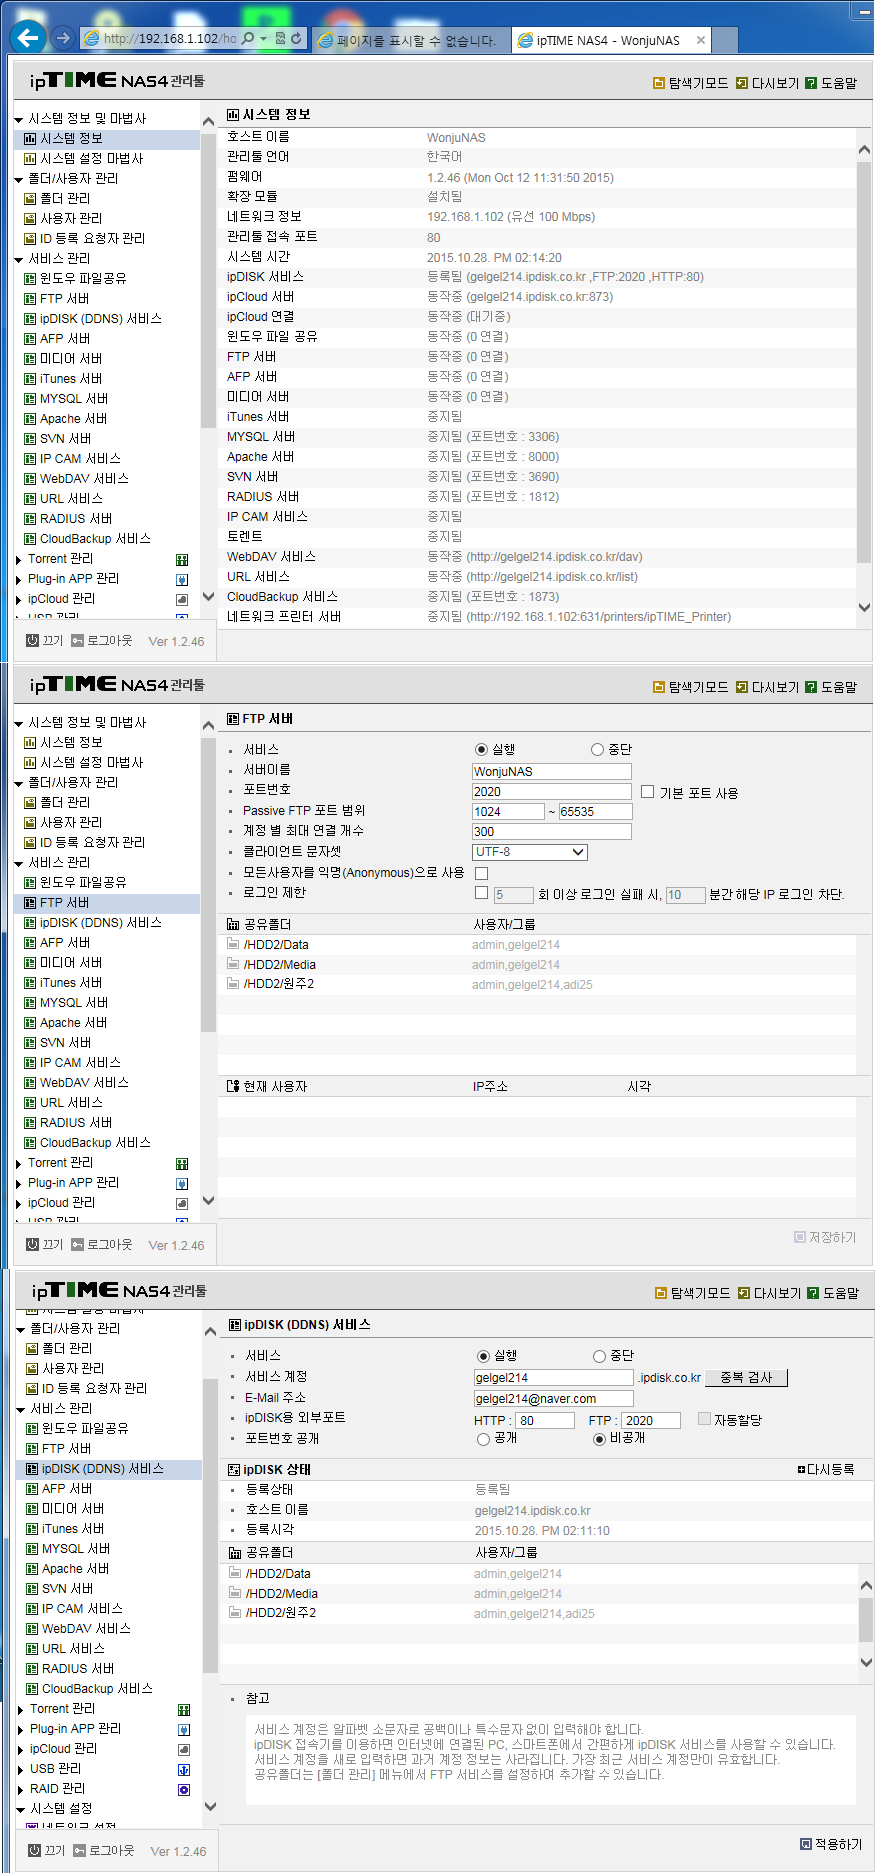Open the 클라이언트 문자셋 UTF-8 dropdown
The width and height of the screenshot is (875, 1873).
coord(530,852)
